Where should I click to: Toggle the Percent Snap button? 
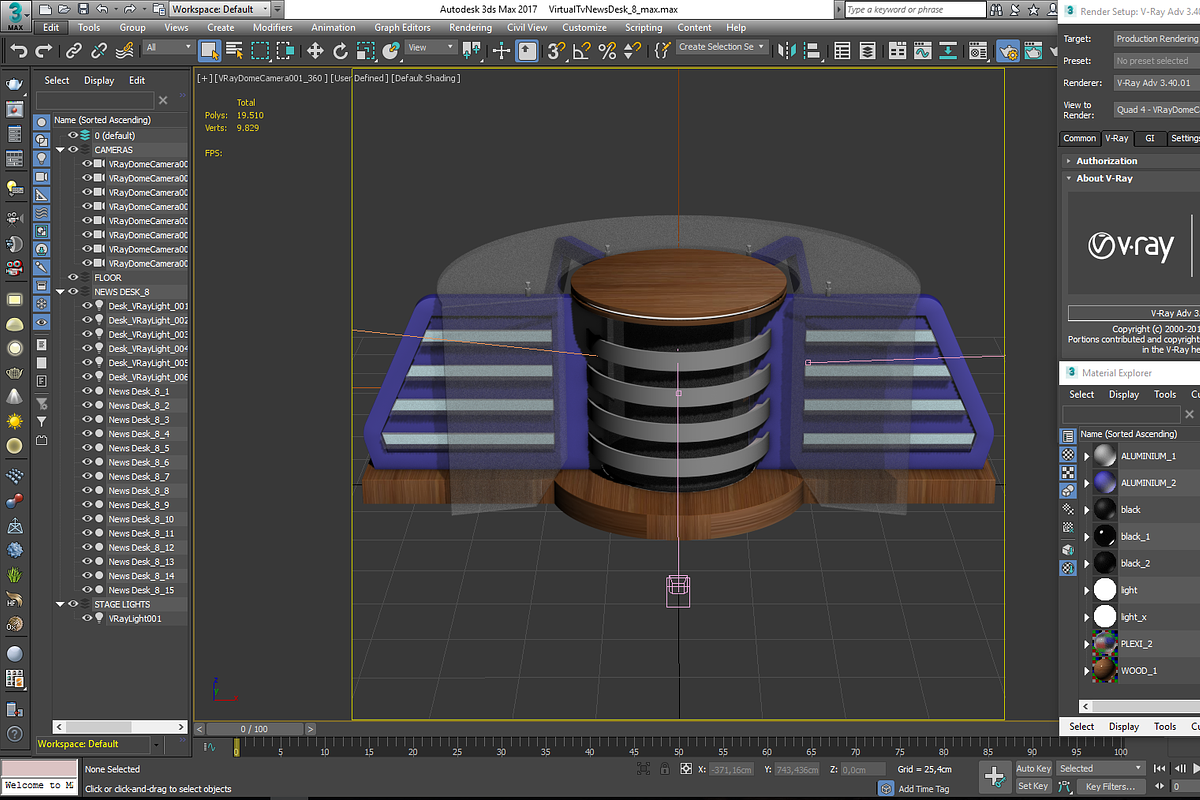tap(607, 50)
